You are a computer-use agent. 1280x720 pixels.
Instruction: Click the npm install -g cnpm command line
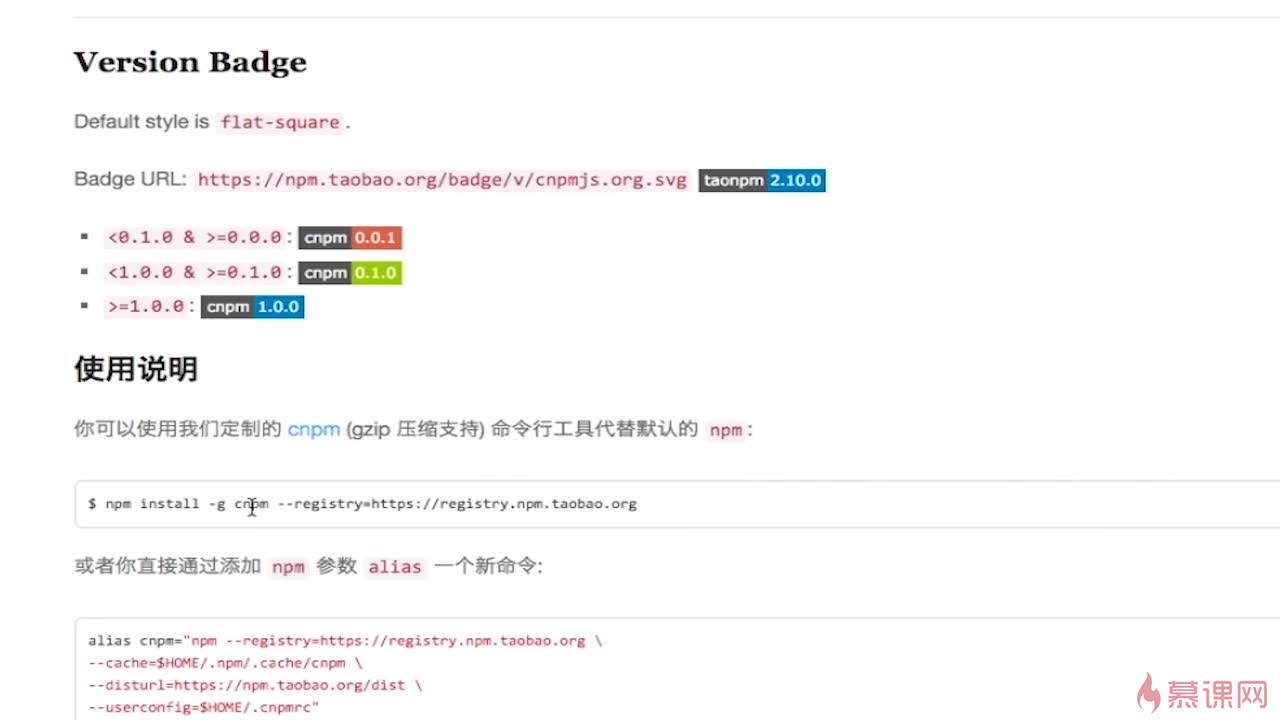[362, 504]
